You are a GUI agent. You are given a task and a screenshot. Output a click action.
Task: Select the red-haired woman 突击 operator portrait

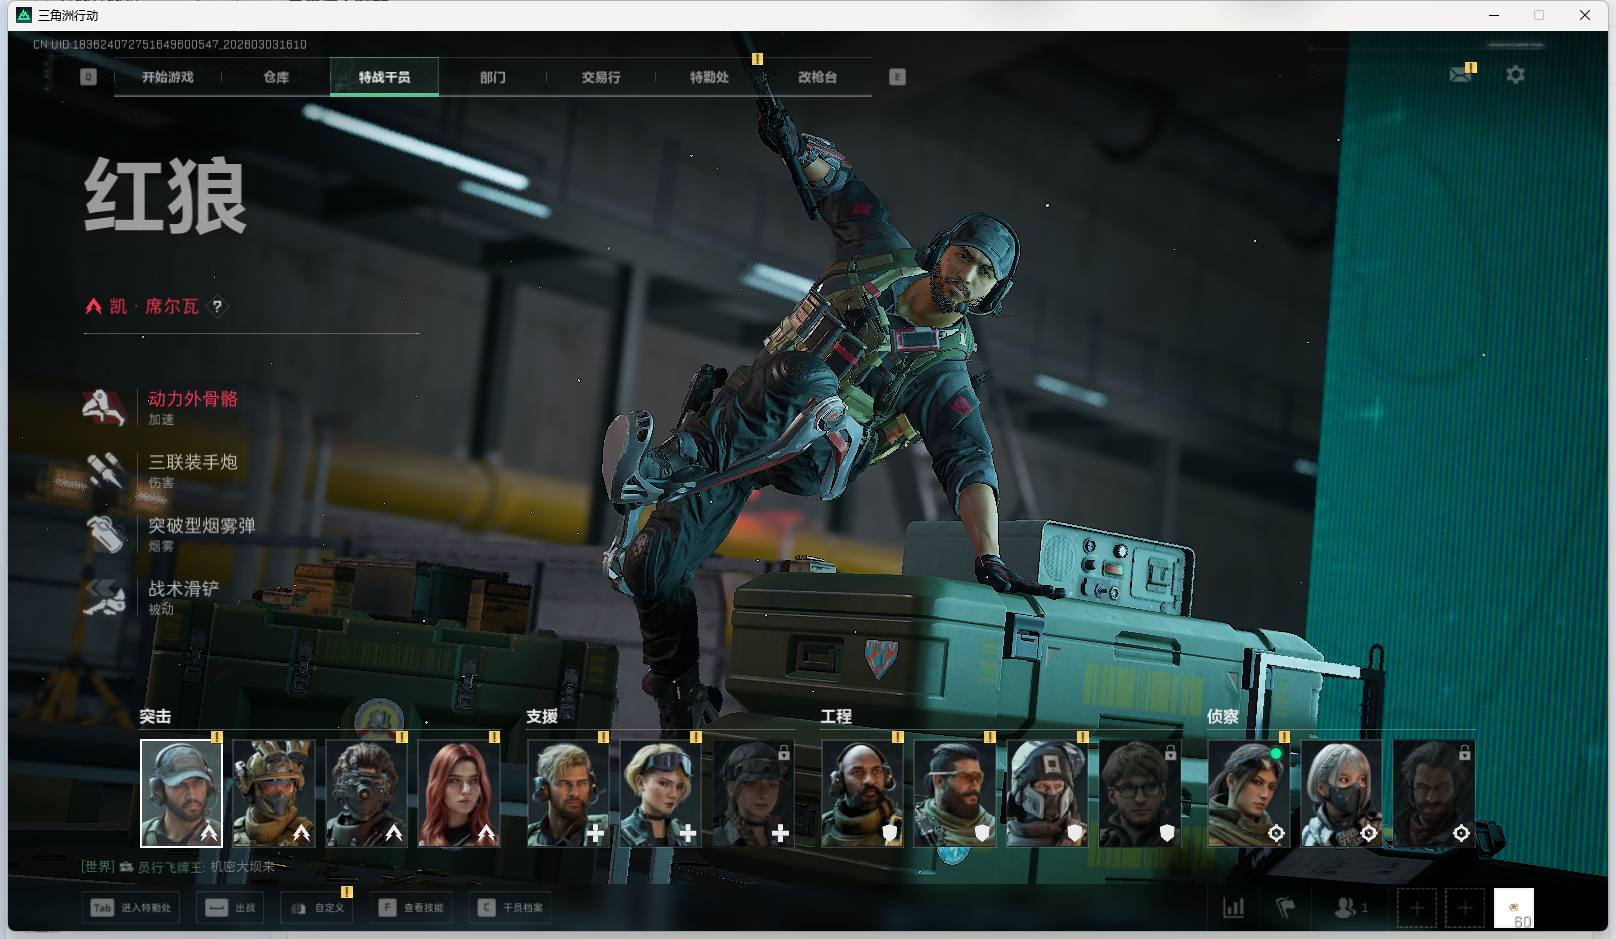click(459, 794)
